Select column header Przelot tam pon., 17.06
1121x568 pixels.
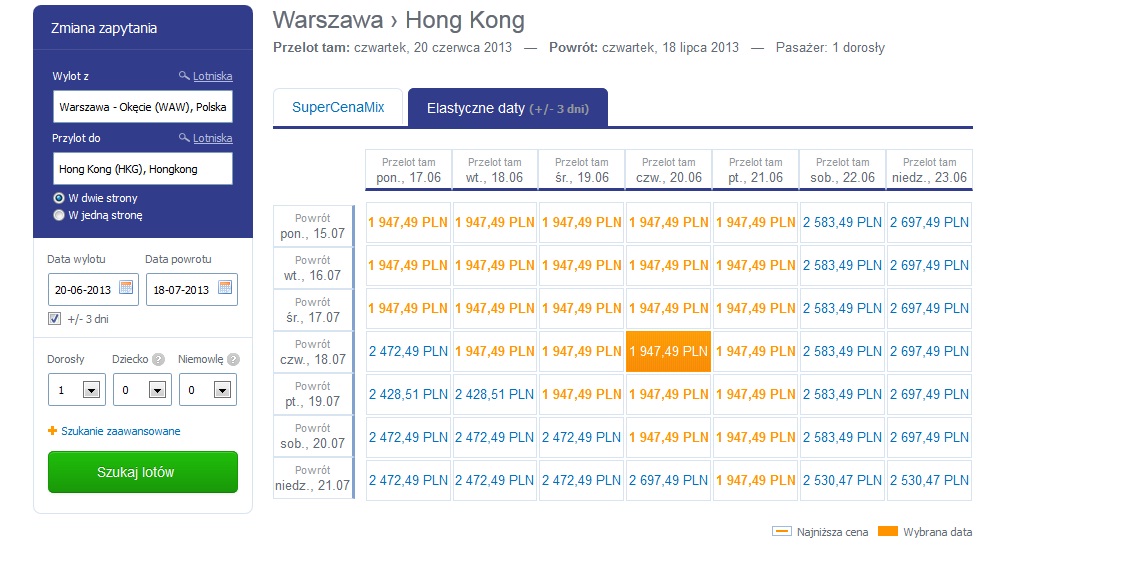pyautogui.click(x=408, y=170)
